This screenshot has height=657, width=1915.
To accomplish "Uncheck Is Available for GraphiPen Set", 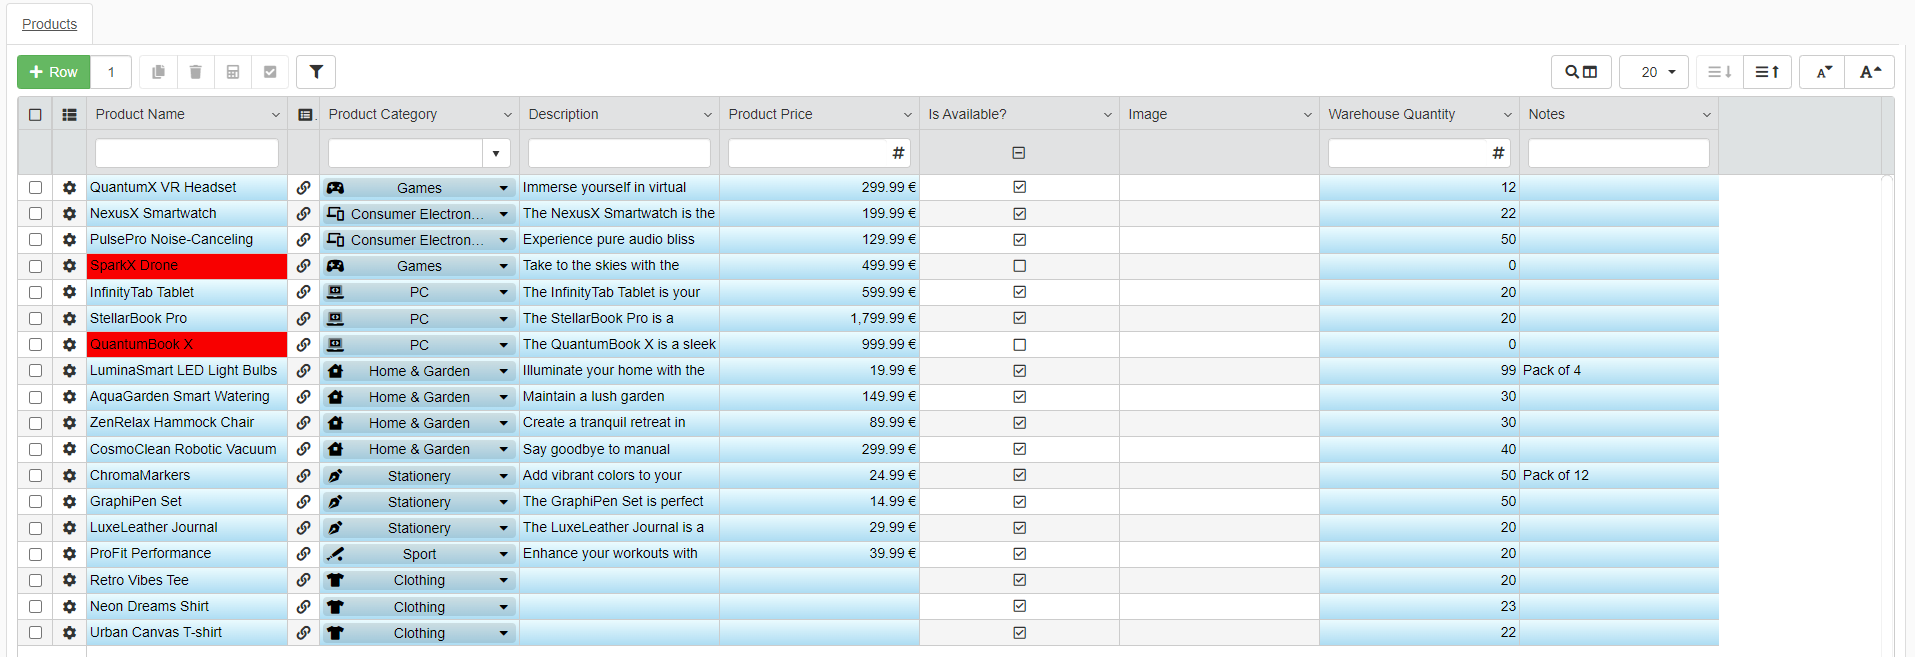I will [1019, 501].
